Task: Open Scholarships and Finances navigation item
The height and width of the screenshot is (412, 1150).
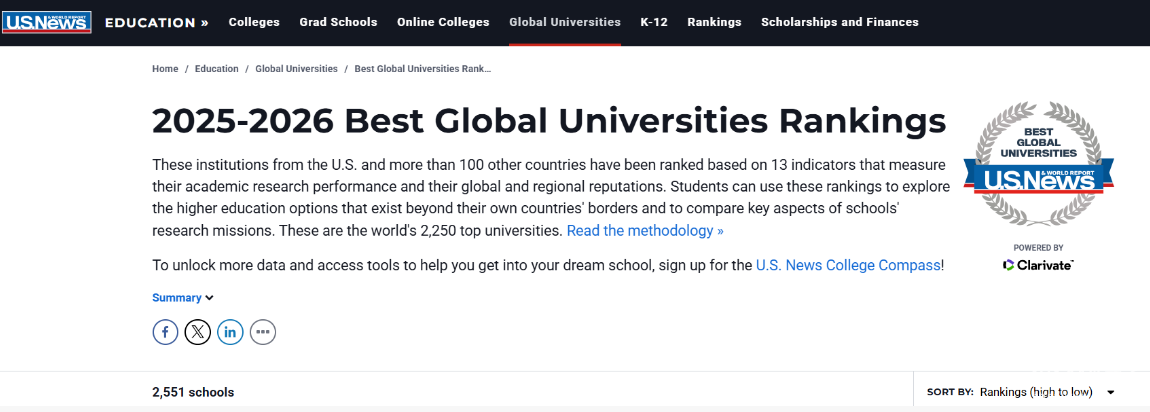Action: [840, 22]
